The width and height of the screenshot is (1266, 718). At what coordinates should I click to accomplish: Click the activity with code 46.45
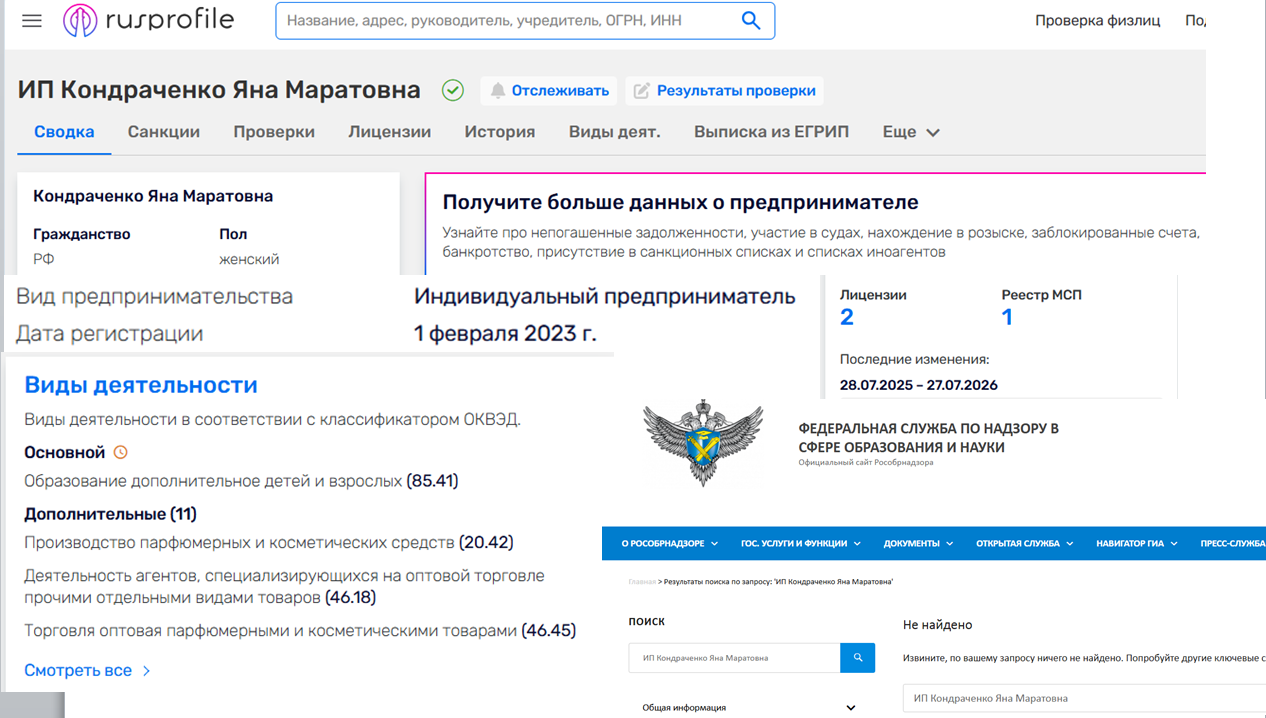[x=300, y=631]
